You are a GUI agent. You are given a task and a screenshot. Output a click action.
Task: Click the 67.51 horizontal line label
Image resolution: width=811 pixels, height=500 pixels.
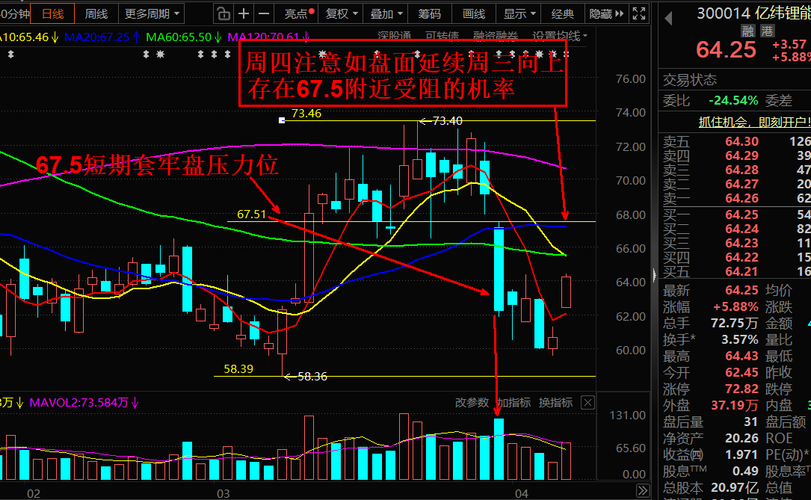click(x=251, y=214)
